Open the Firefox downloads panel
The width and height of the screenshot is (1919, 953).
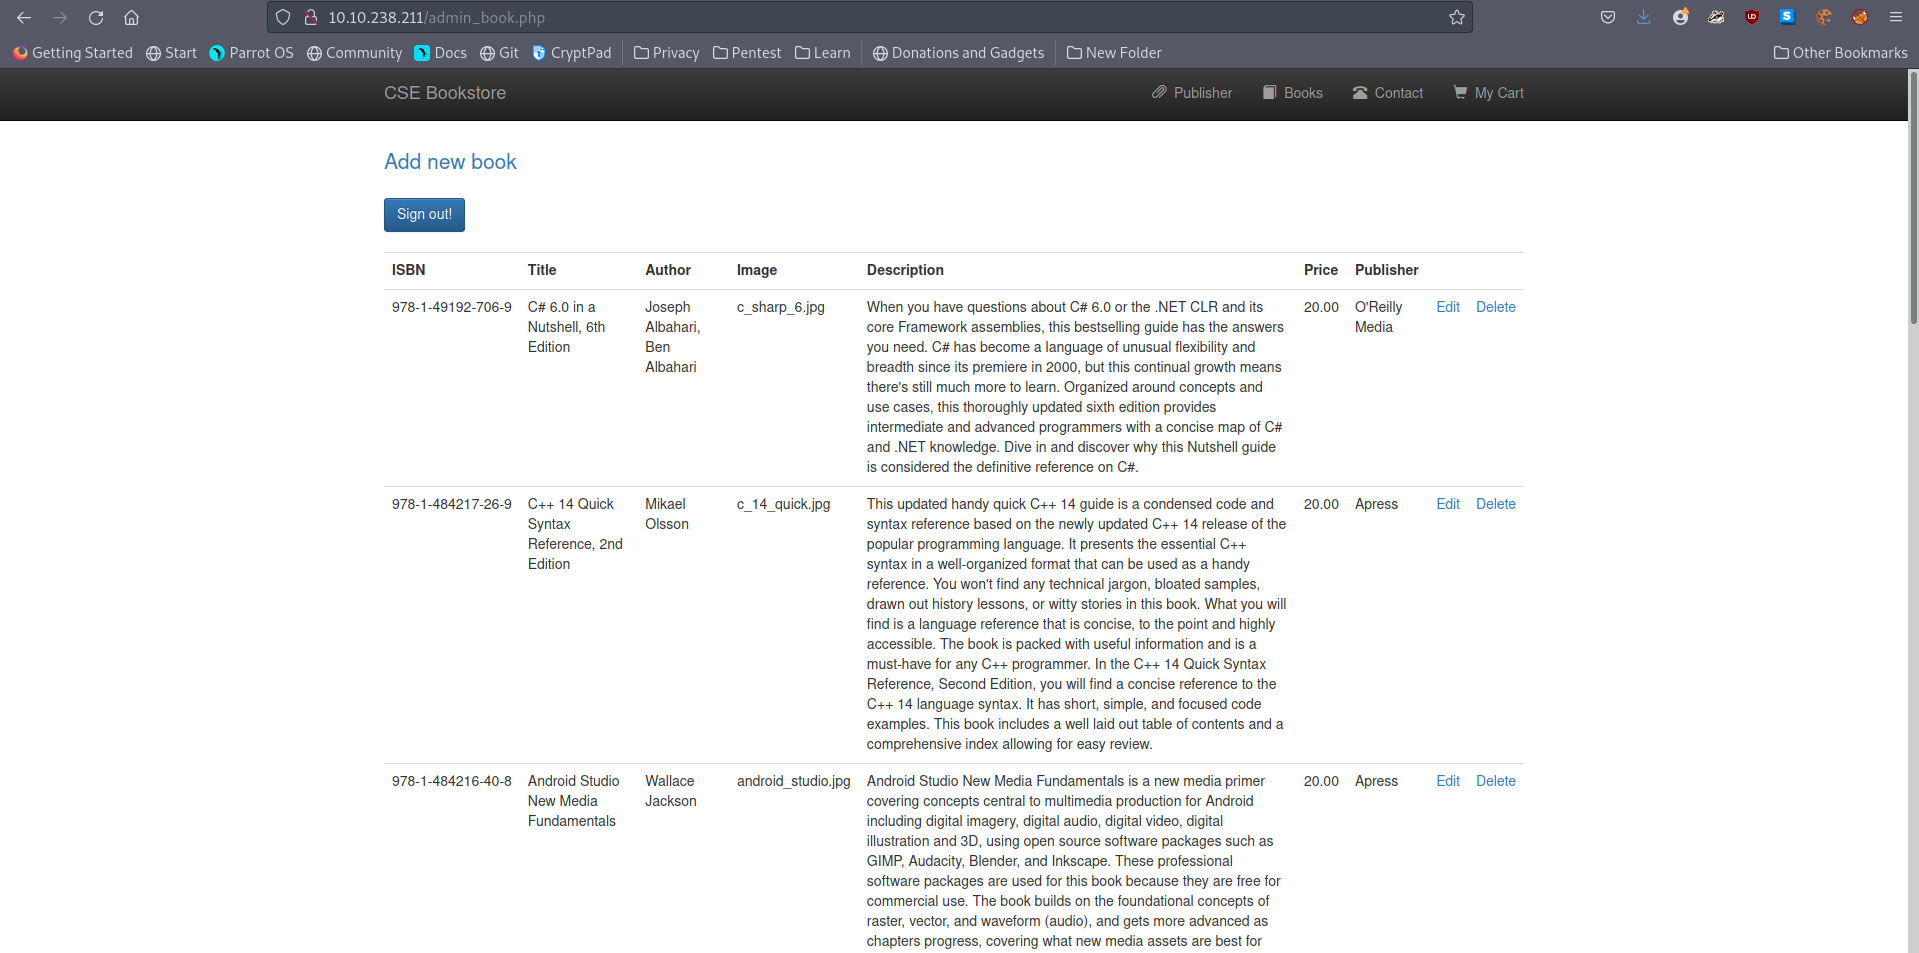pyautogui.click(x=1643, y=17)
